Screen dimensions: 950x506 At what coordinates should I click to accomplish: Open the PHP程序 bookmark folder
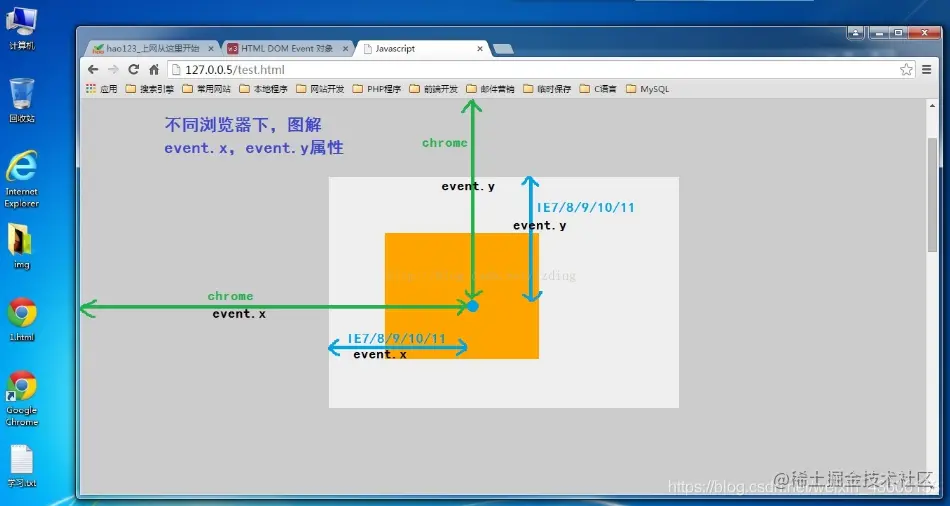click(x=377, y=88)
